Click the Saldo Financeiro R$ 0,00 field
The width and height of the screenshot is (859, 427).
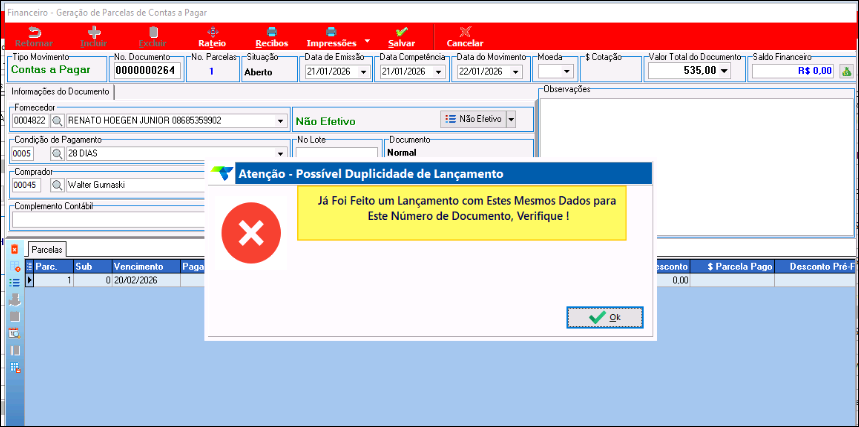point(794,71)
